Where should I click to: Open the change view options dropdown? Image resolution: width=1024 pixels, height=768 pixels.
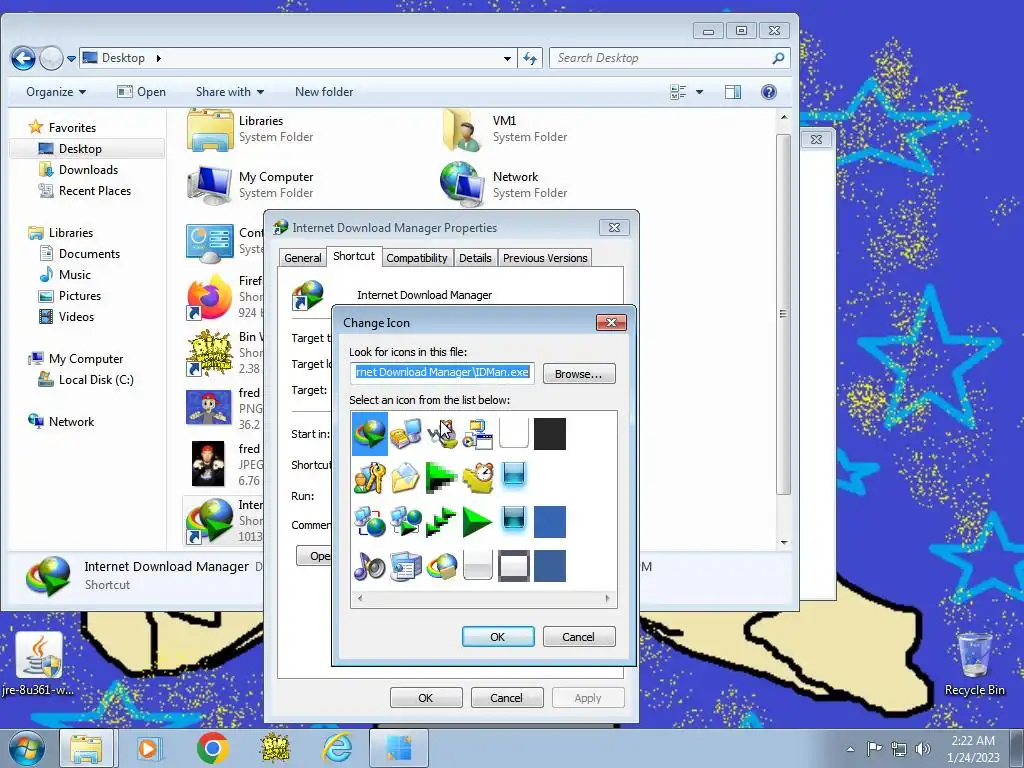(699, 92)
